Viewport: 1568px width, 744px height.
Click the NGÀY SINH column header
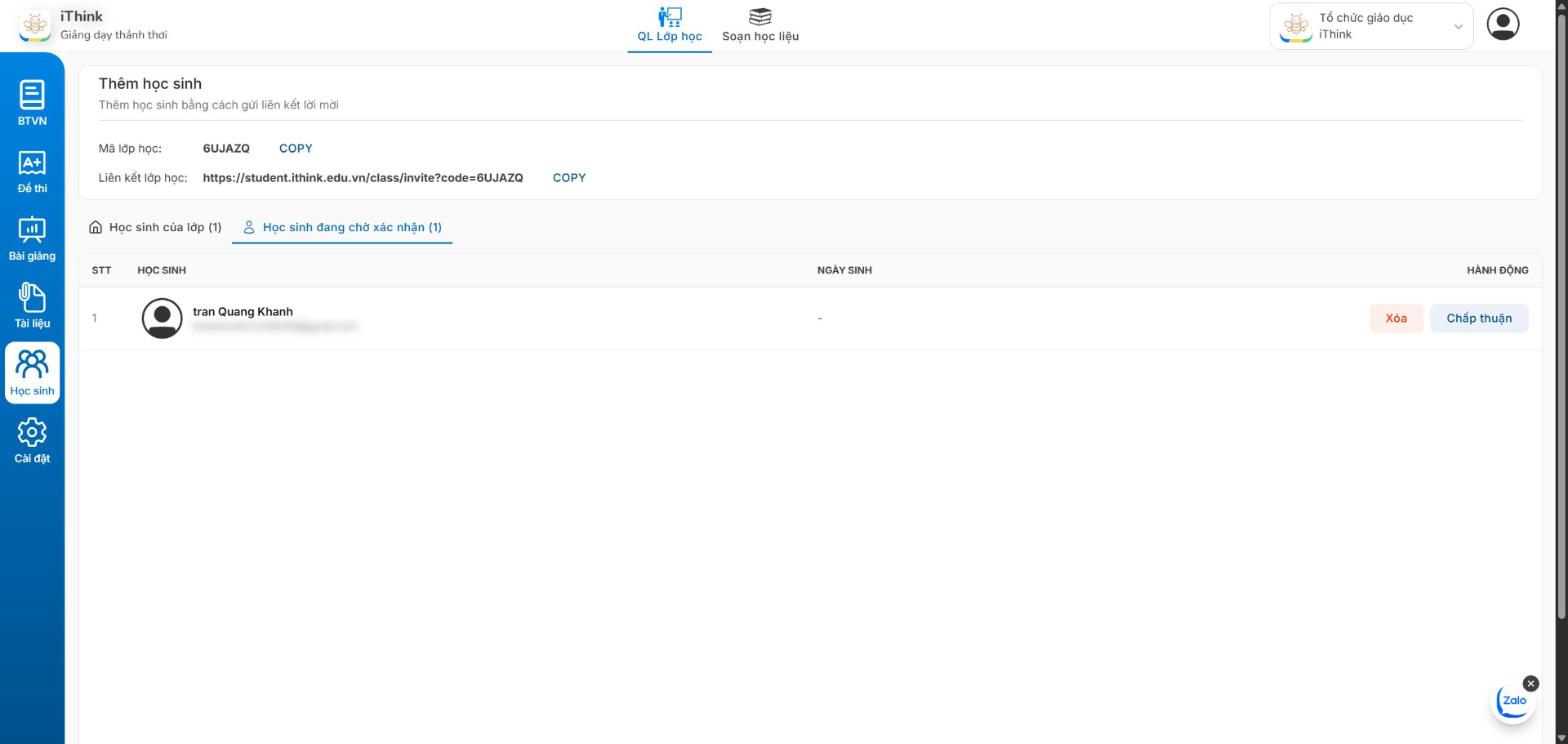click(x=844, y=270)
